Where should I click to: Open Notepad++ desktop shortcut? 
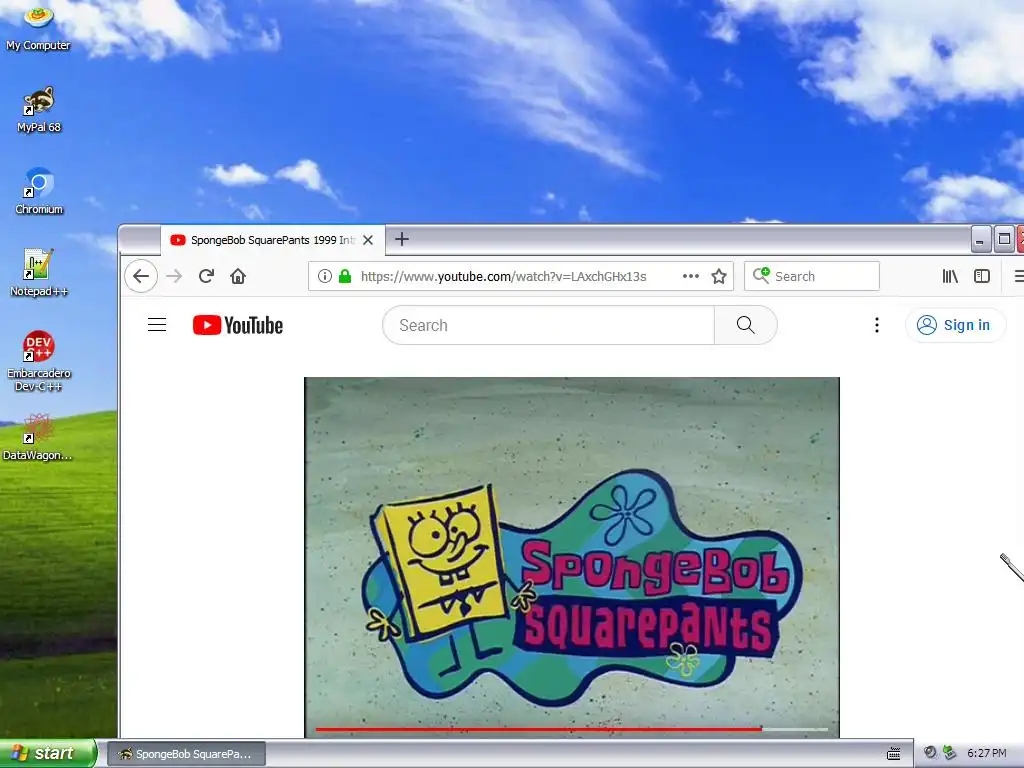click(39, 273)
